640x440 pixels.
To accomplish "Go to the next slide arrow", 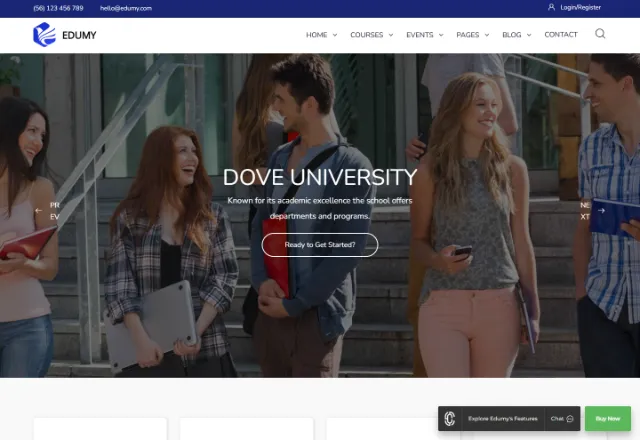I will [601, 211].
